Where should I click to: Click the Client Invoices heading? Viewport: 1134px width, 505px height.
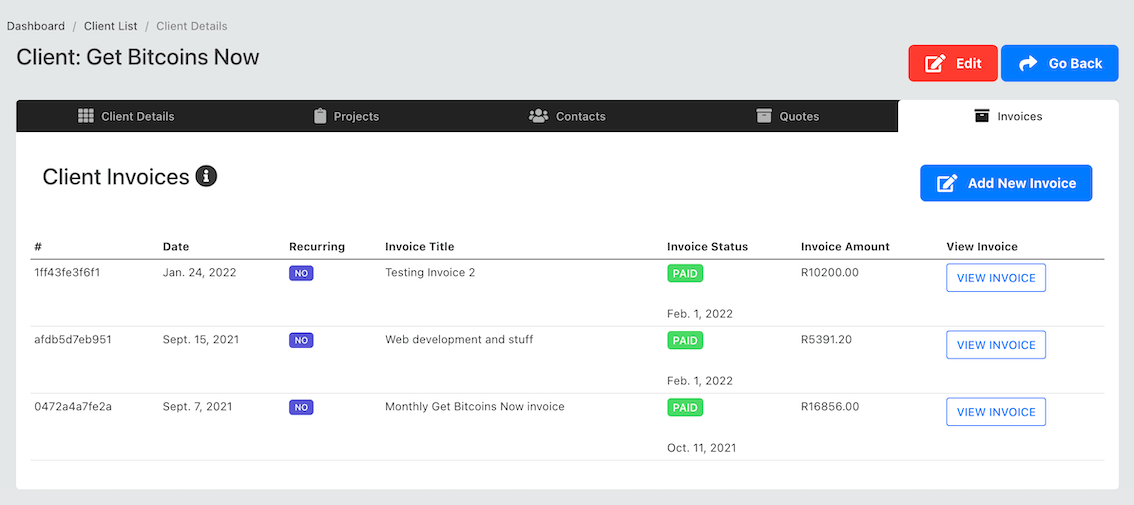(x=116, y=177)
